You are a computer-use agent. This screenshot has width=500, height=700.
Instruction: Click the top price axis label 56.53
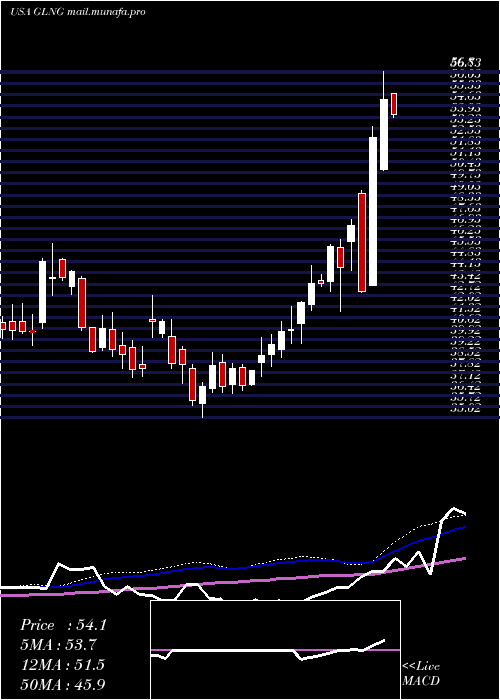[x=465, y=64]
